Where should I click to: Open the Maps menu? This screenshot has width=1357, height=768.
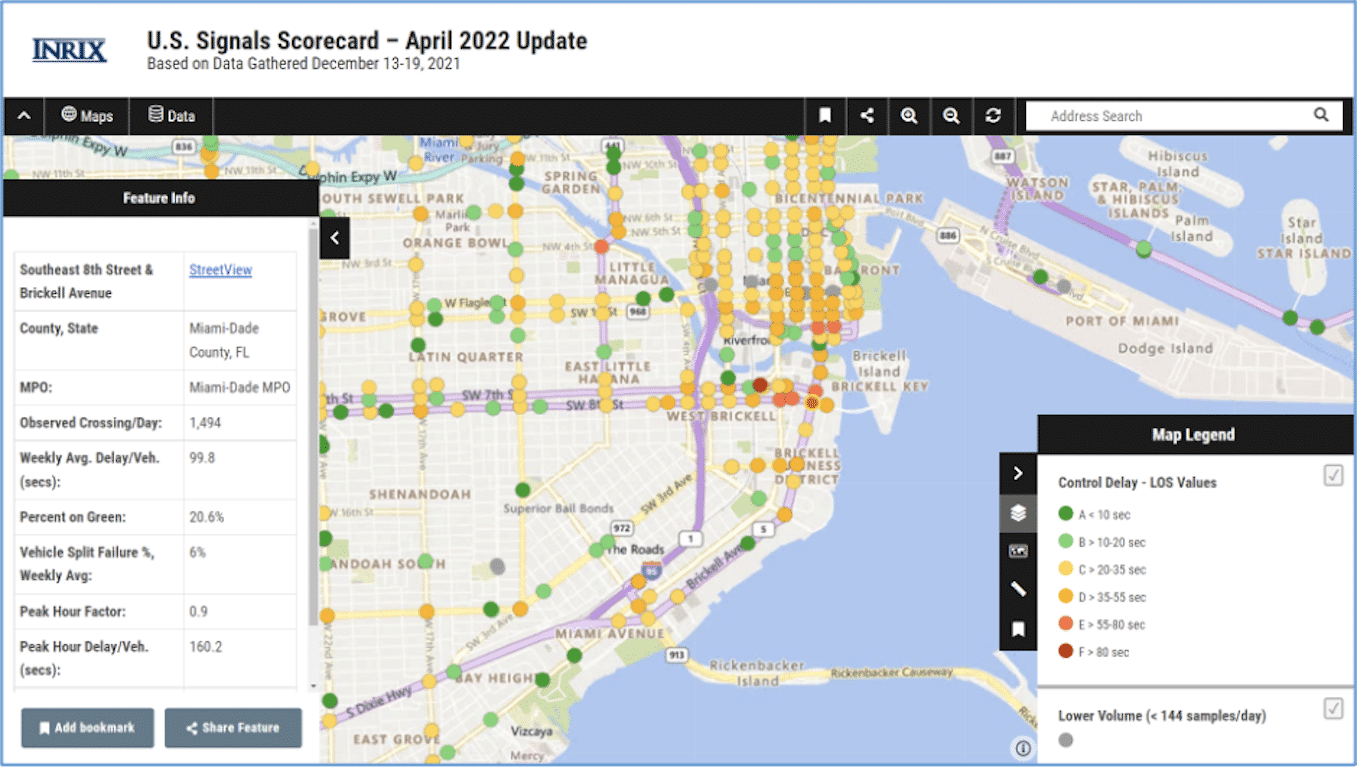pyautogui.click(x=87, y=116)
